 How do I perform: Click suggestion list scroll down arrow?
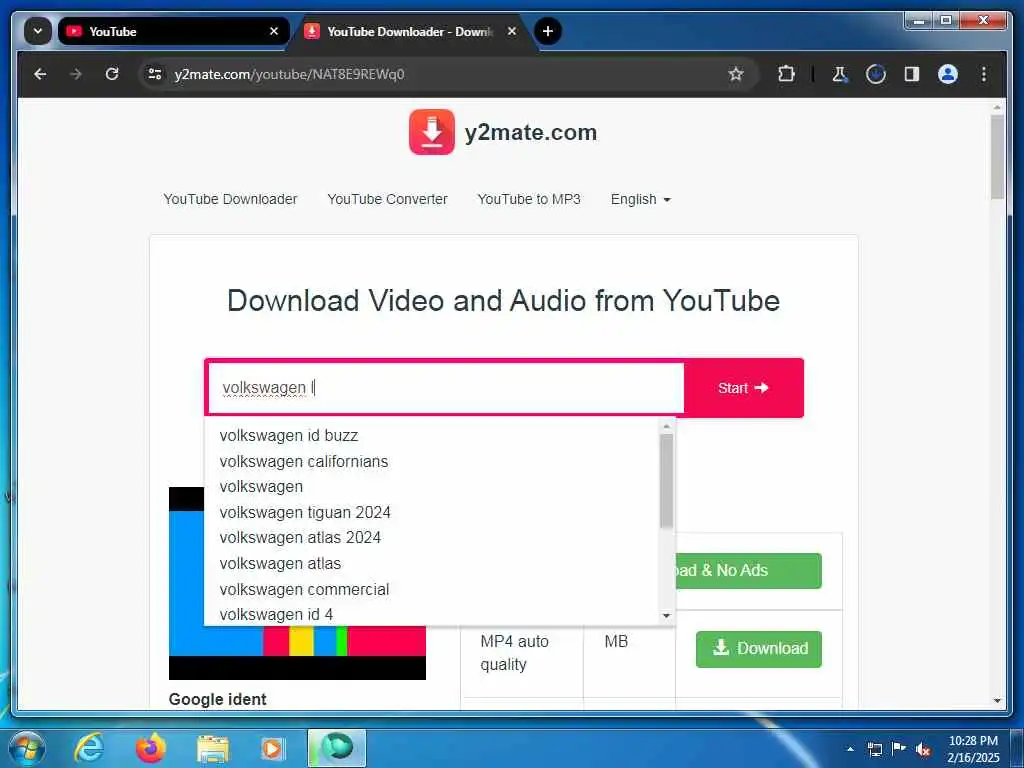click(666, 616)
